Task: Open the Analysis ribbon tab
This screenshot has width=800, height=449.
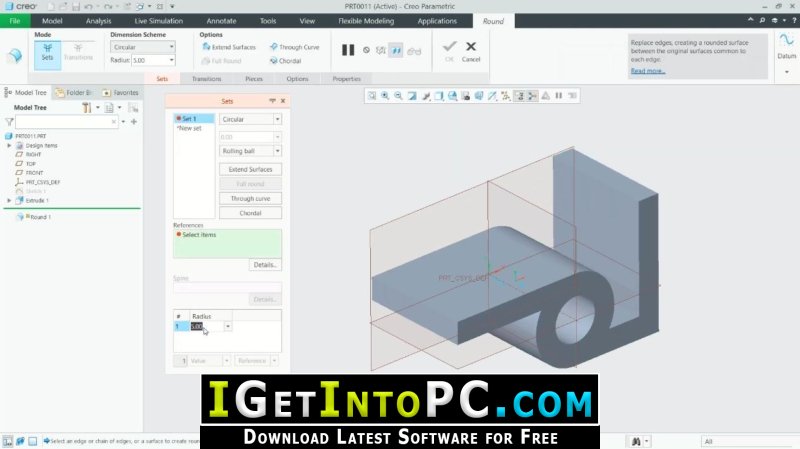Action: 98,21
